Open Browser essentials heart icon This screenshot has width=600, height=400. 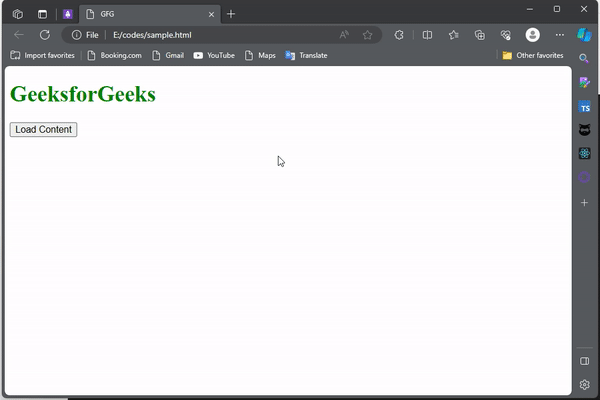[505, 35]
